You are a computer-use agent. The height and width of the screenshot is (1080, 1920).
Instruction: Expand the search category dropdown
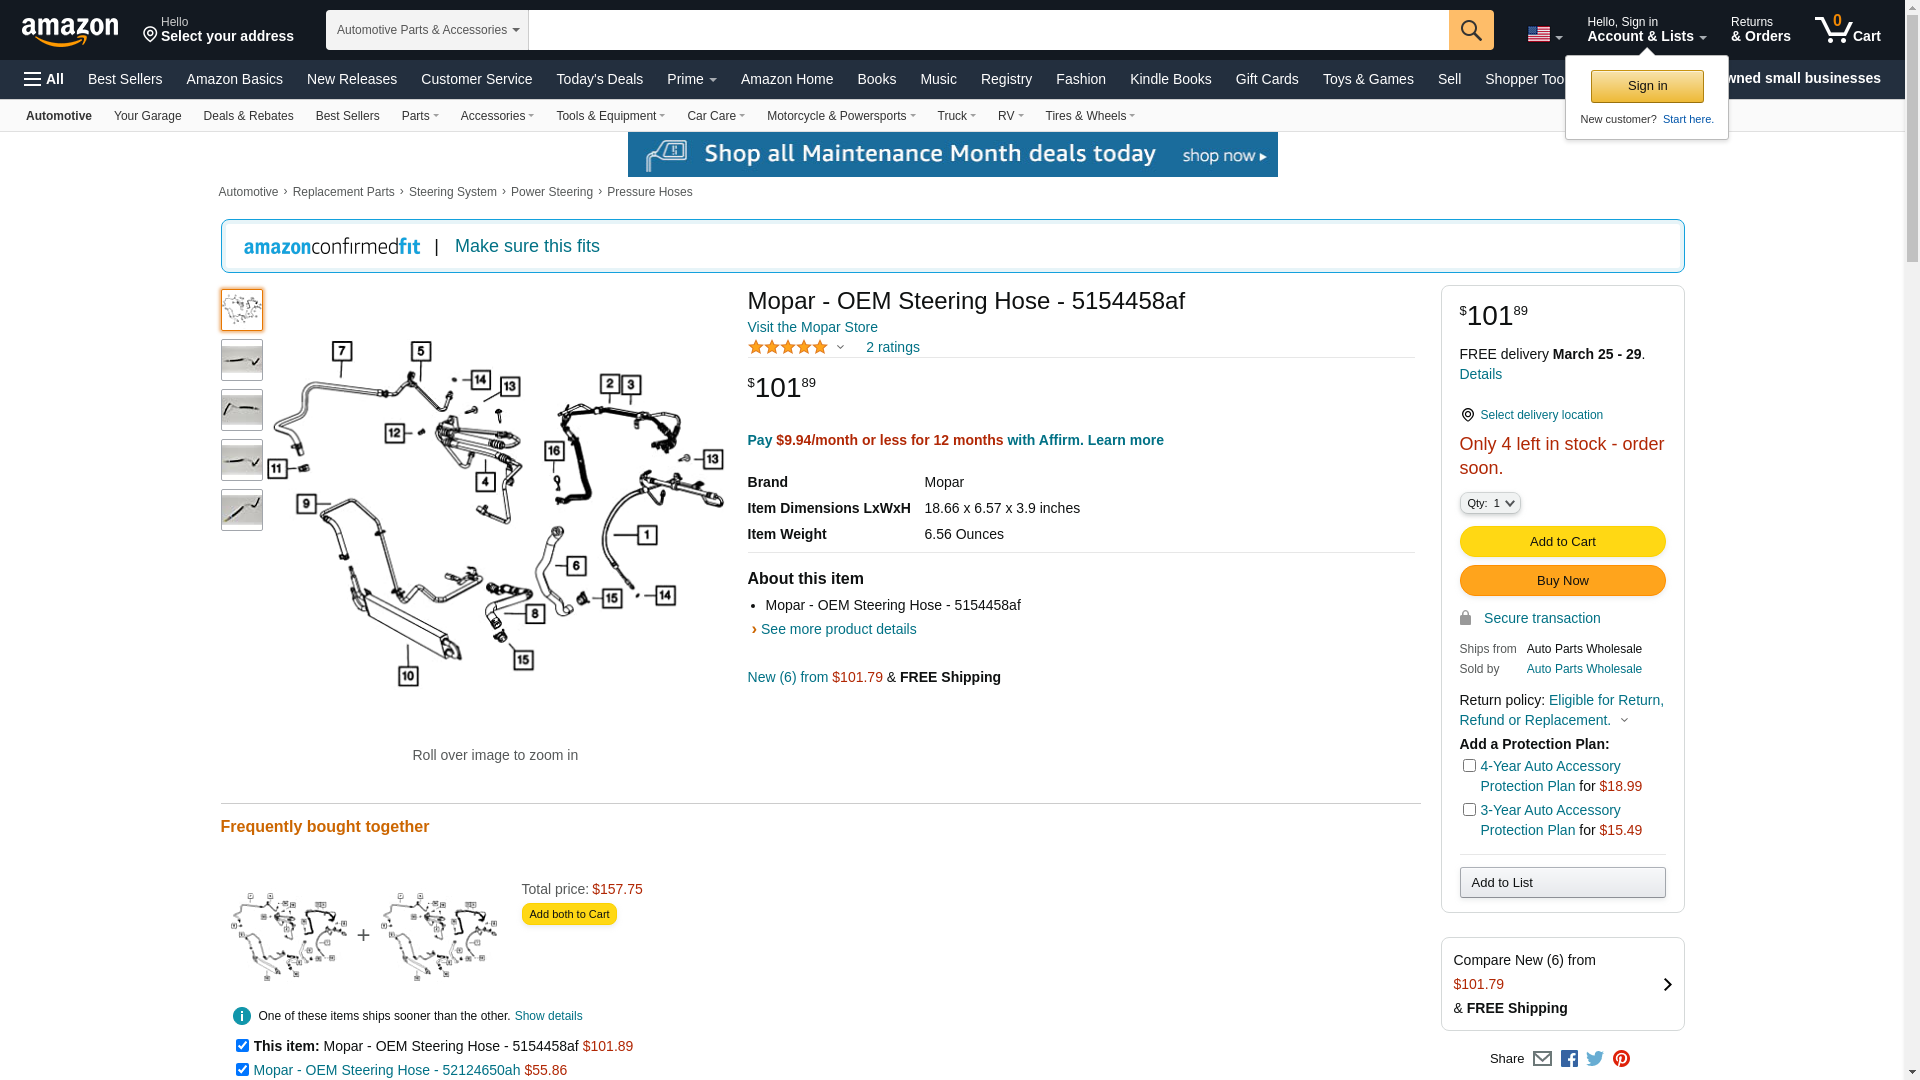427,30
